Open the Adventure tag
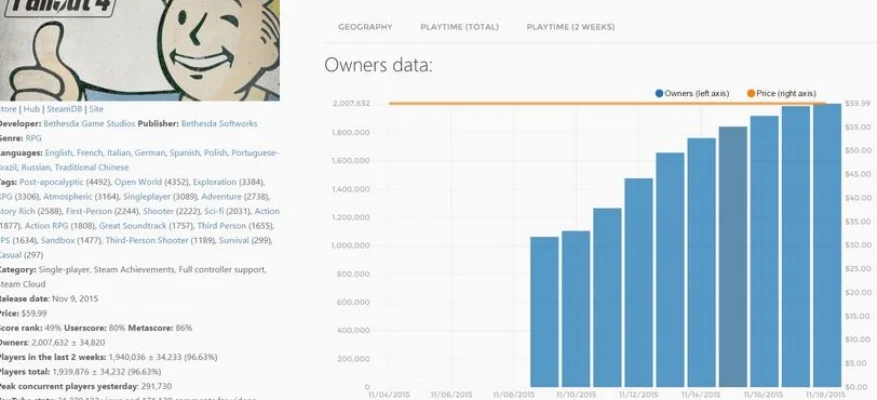 pyautogui.click(x=221, y=196)
